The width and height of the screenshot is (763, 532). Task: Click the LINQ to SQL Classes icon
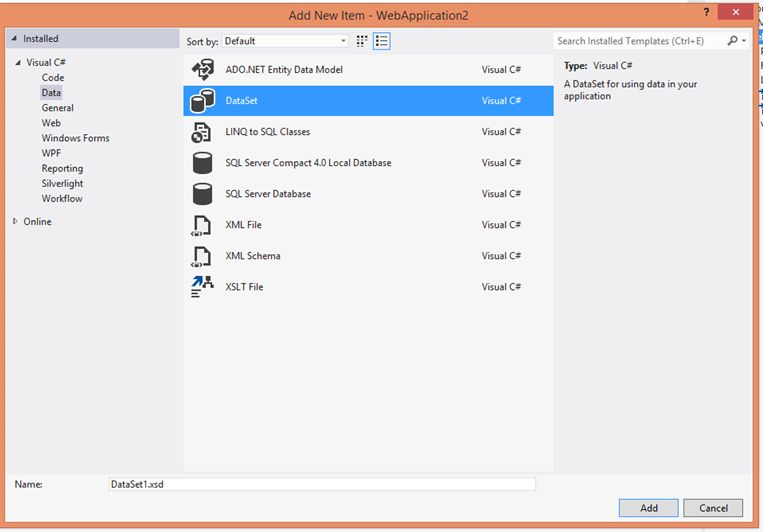point(201,132)
